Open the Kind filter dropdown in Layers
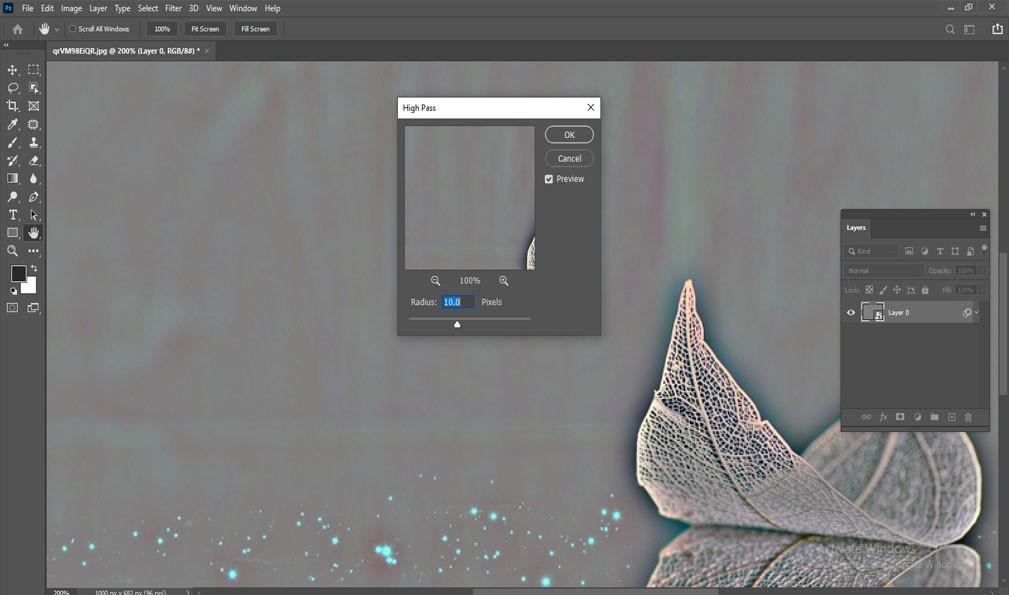Screen dimensions: 1009x595 click(x=872, y=251)
